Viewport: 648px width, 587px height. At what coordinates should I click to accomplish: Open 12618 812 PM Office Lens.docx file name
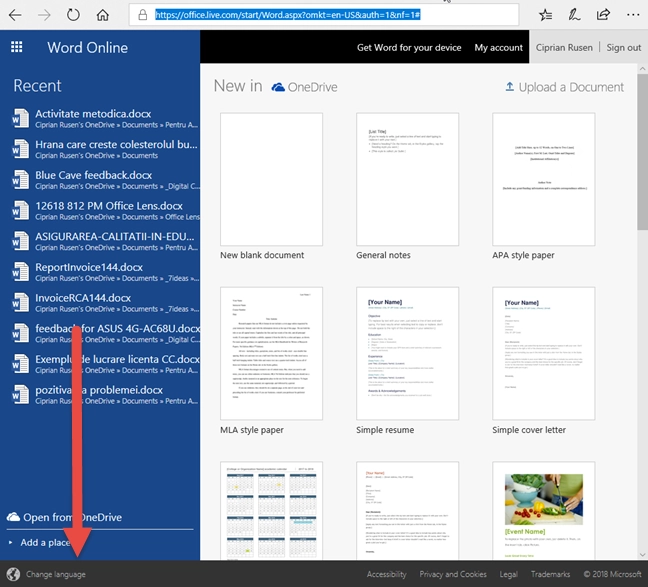[109, 205]
